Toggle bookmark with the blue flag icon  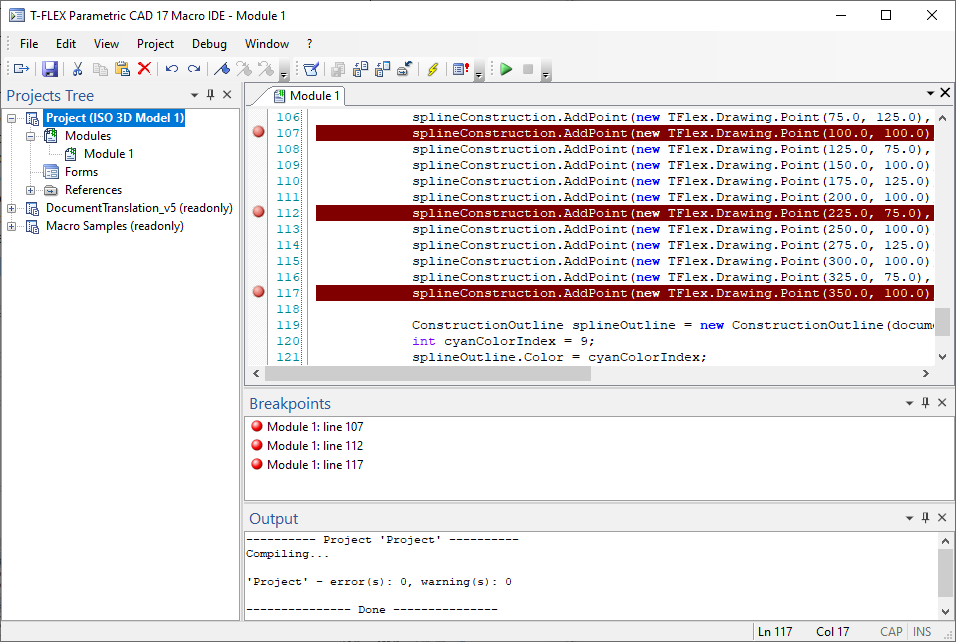(222, 69)
